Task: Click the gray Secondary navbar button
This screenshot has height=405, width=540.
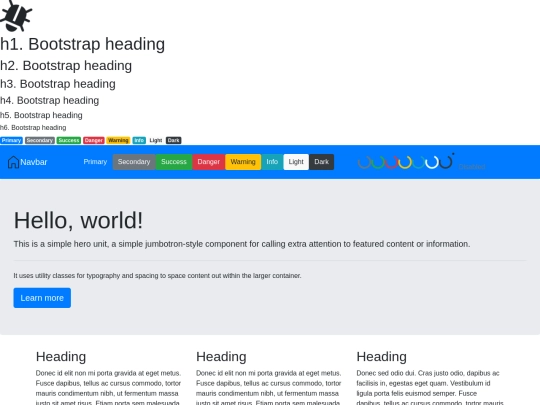Action: pos(134,162)
